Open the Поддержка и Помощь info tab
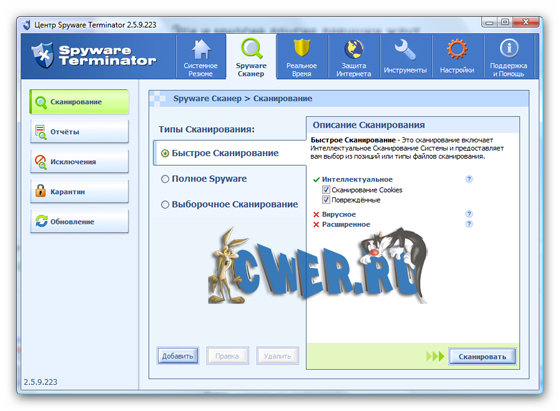560x411 pixels. click(x=509, y=57)
